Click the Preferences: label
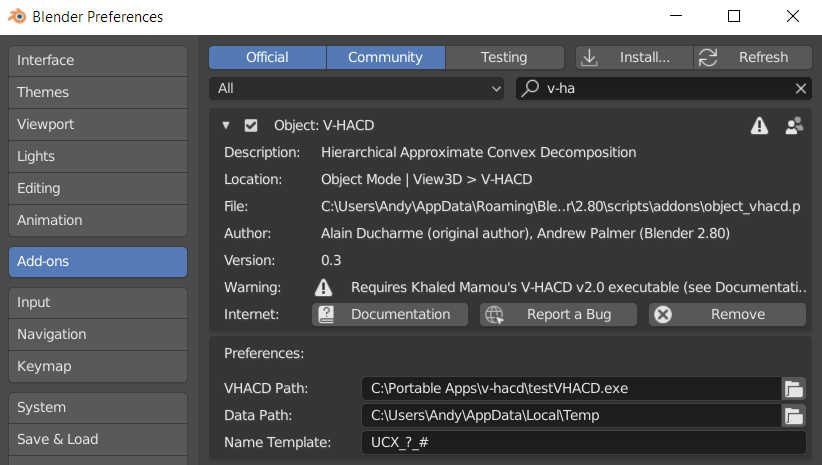 [264, 353]
